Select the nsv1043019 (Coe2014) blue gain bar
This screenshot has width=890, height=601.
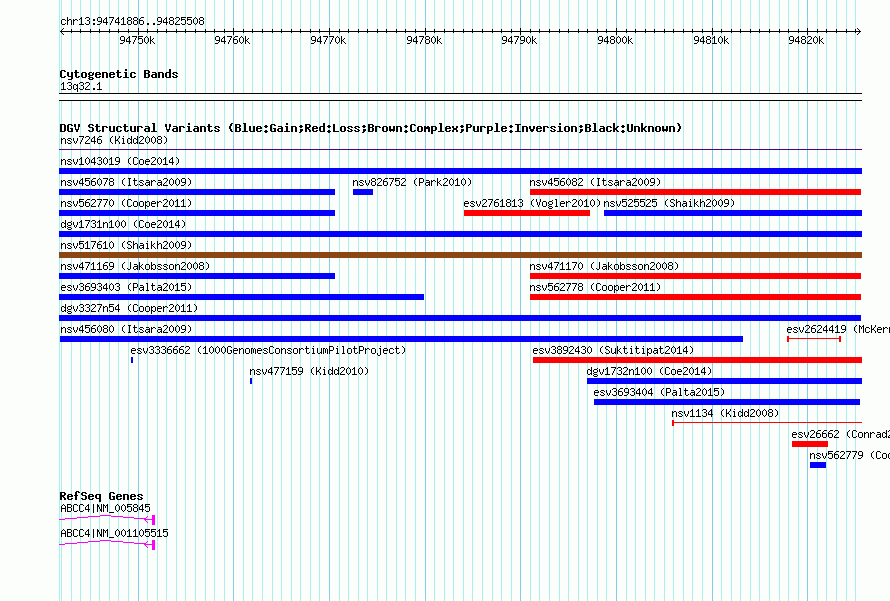pos(460,171)
